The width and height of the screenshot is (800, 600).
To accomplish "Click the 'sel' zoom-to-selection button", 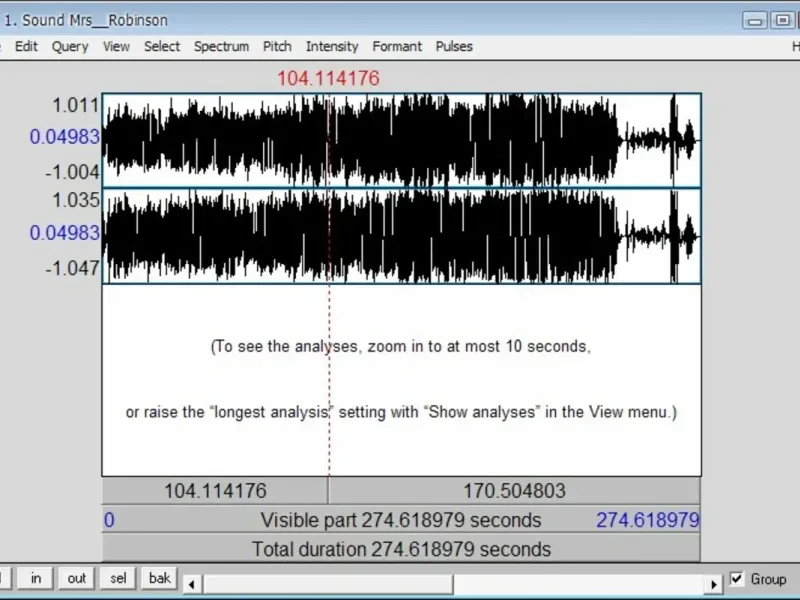I will [118, 578].
